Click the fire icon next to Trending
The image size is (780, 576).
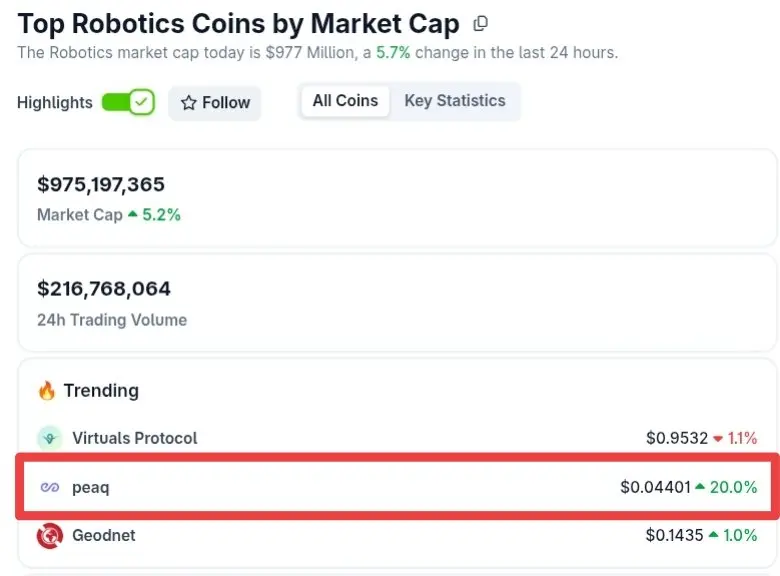pyautogui.click(x=46, y=390)
